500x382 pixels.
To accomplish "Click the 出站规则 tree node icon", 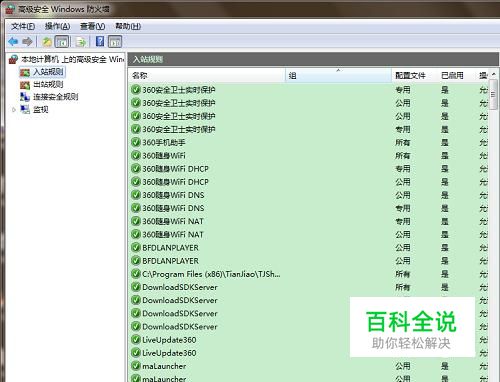I will click(x=25, y=85).
